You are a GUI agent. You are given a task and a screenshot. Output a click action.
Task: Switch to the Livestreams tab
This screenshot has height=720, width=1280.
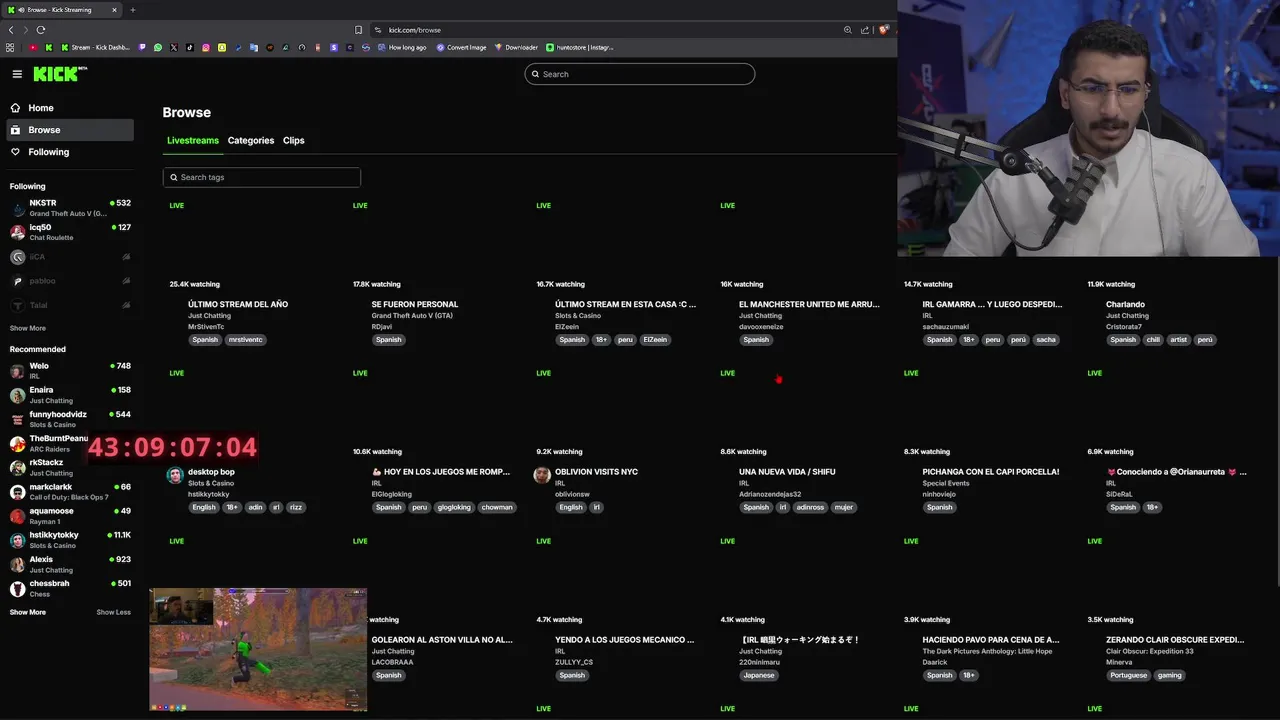[193, 140]
